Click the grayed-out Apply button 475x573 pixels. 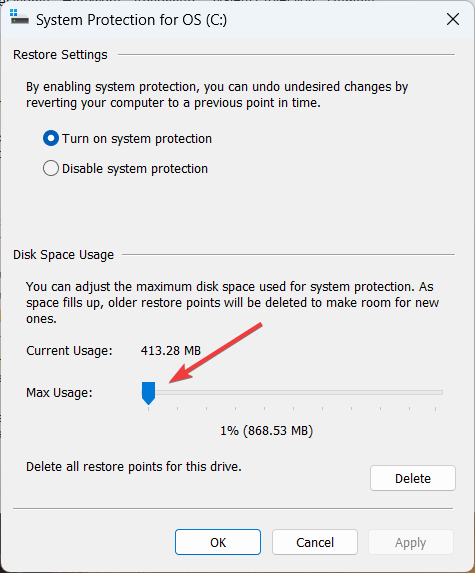point(411,542)
